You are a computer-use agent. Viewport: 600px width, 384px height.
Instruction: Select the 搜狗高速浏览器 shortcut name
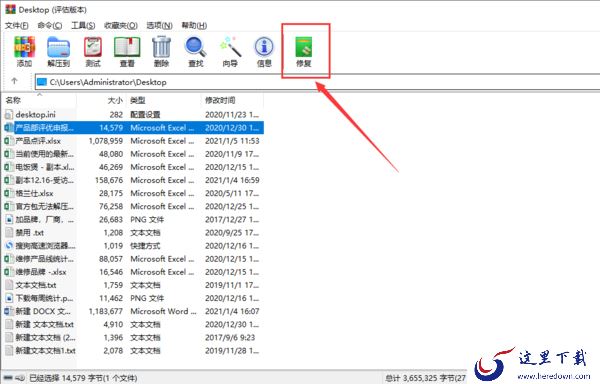click(x=45, y=246)
